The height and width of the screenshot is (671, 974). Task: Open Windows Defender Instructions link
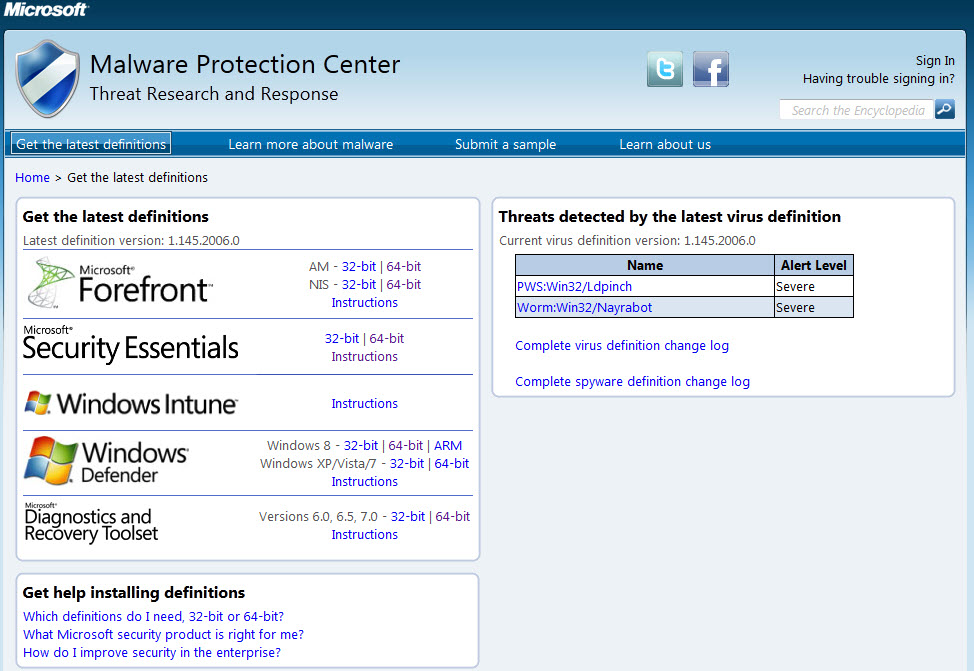(x=365, y=482)
